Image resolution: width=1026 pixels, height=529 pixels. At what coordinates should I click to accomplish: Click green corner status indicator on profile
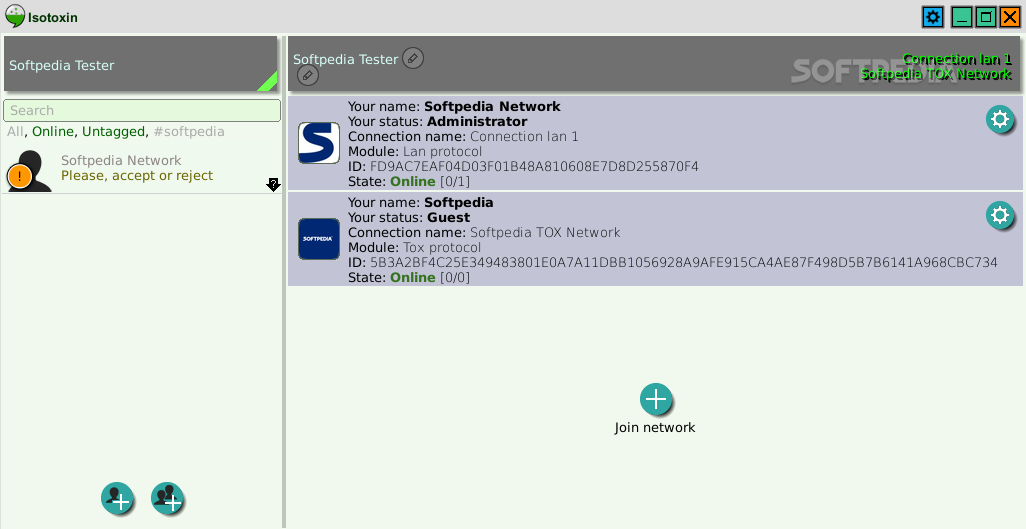point(269,83)
